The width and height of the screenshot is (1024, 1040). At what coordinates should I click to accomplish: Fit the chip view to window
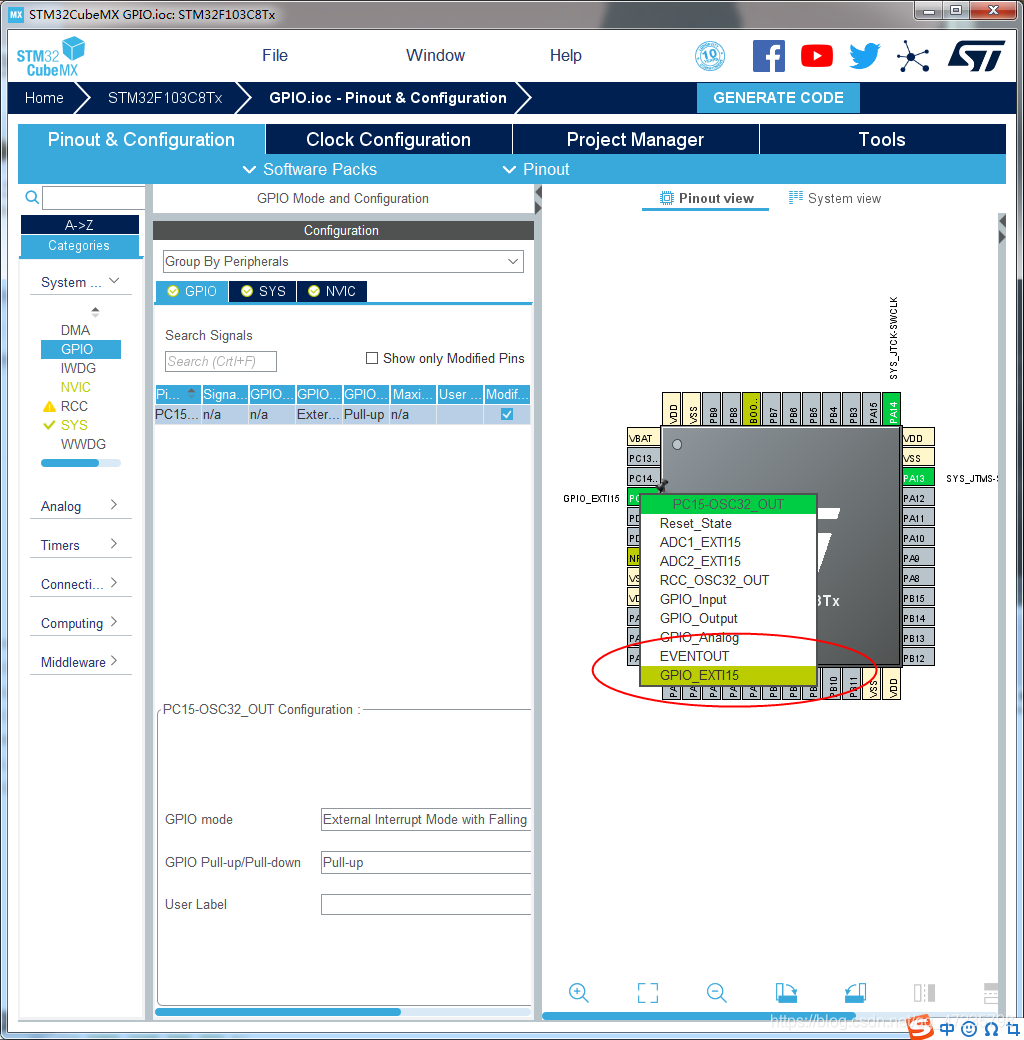pyautogui.click(x=648, y=992)
